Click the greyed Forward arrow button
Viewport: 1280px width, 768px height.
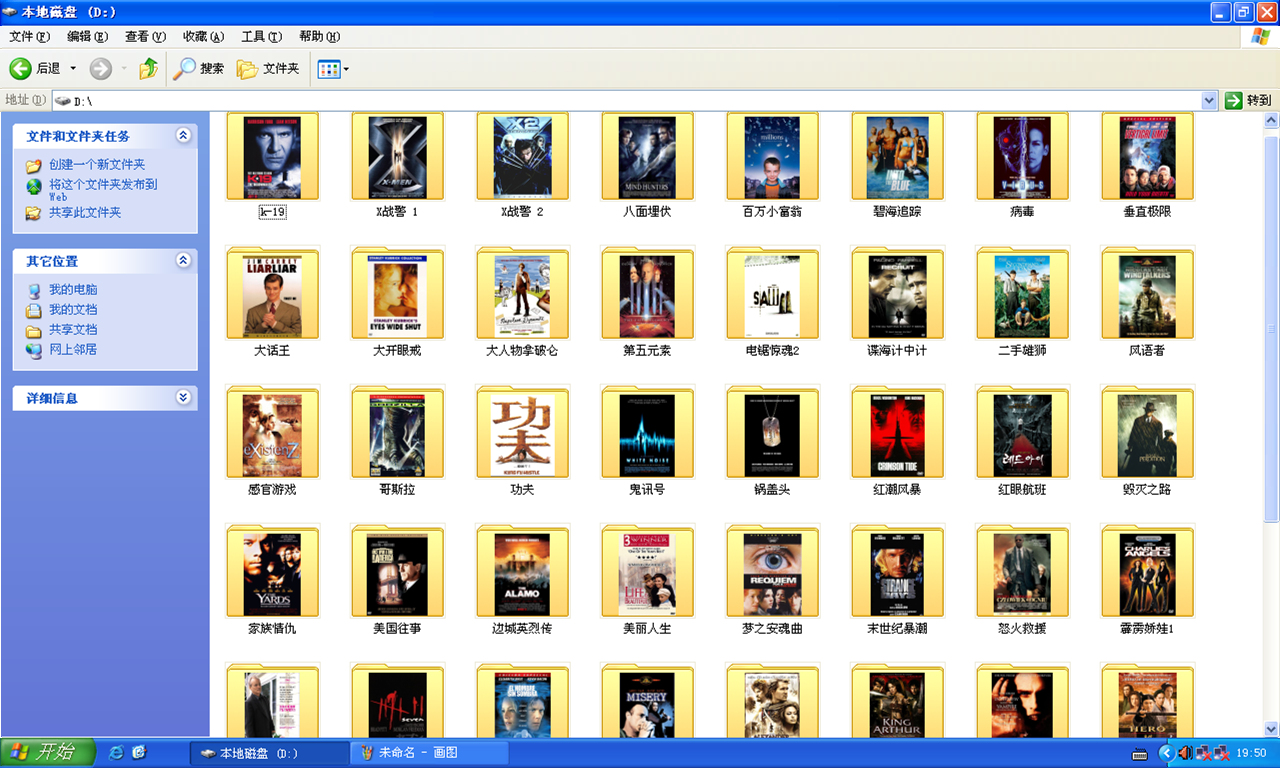click(100, 69)
